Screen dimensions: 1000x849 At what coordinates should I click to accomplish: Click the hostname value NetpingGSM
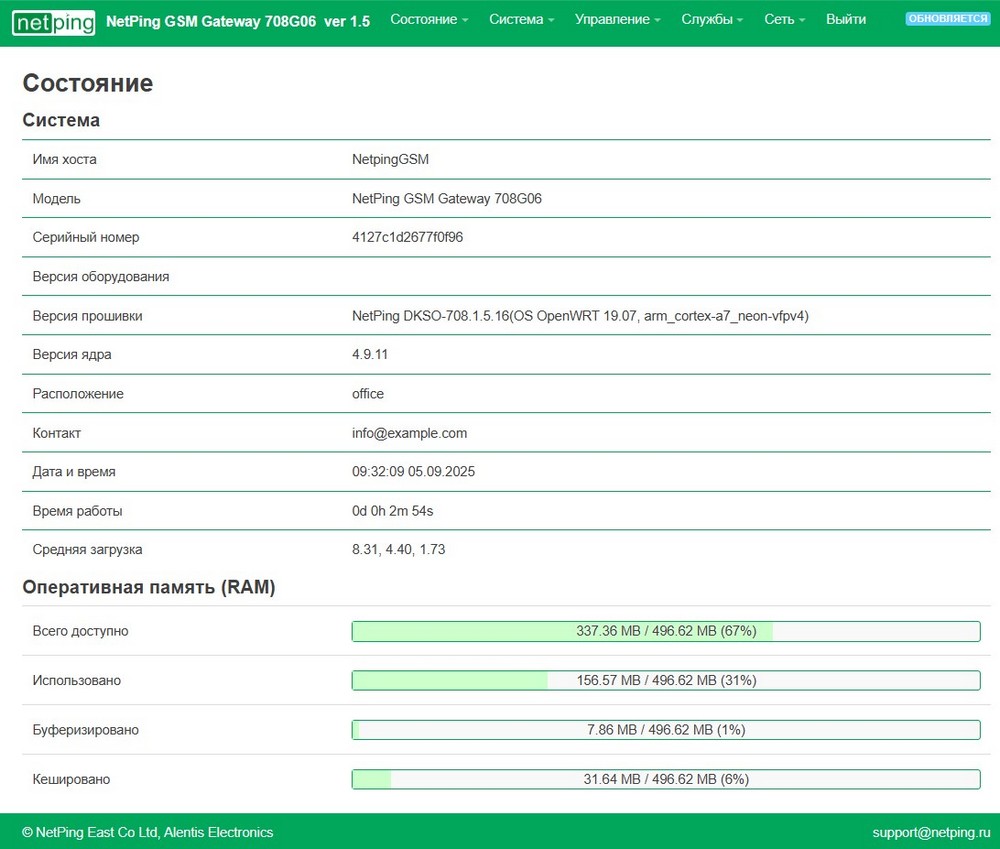(390, 159)
